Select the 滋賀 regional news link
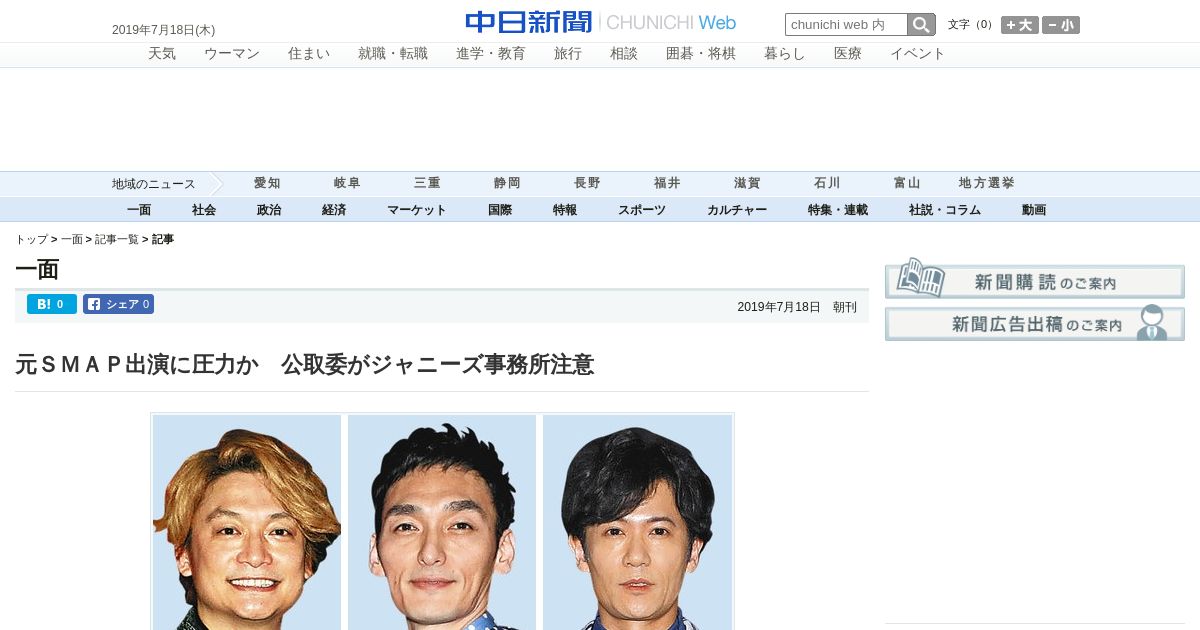 (747, 183)
